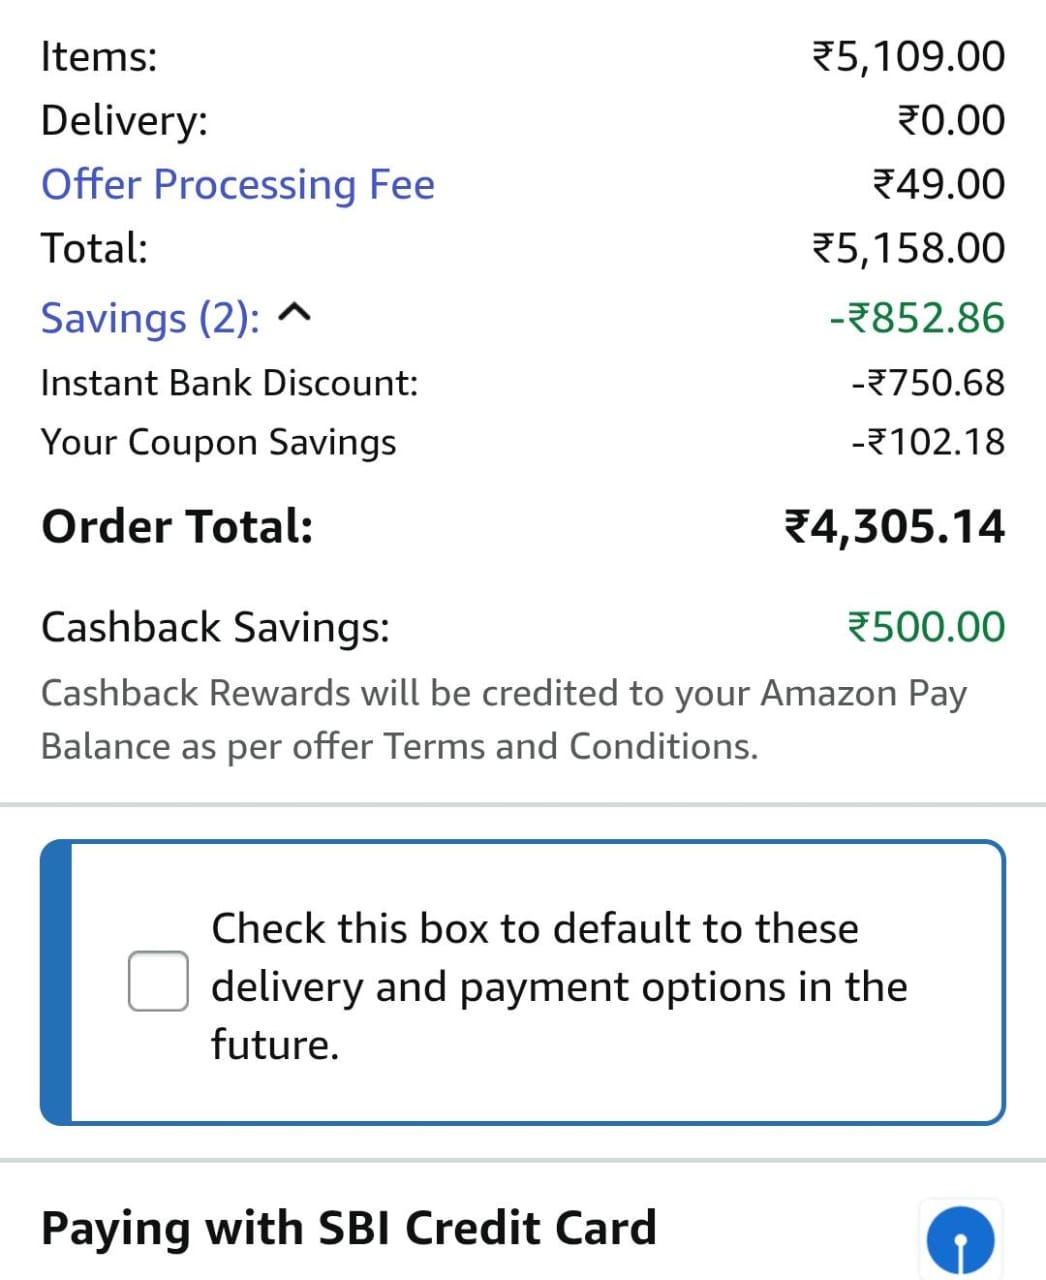Tap the Instant Bank Discount row label
Image resolution: width=1046 pixels, height=1280 pixels.
click(229, 383)
